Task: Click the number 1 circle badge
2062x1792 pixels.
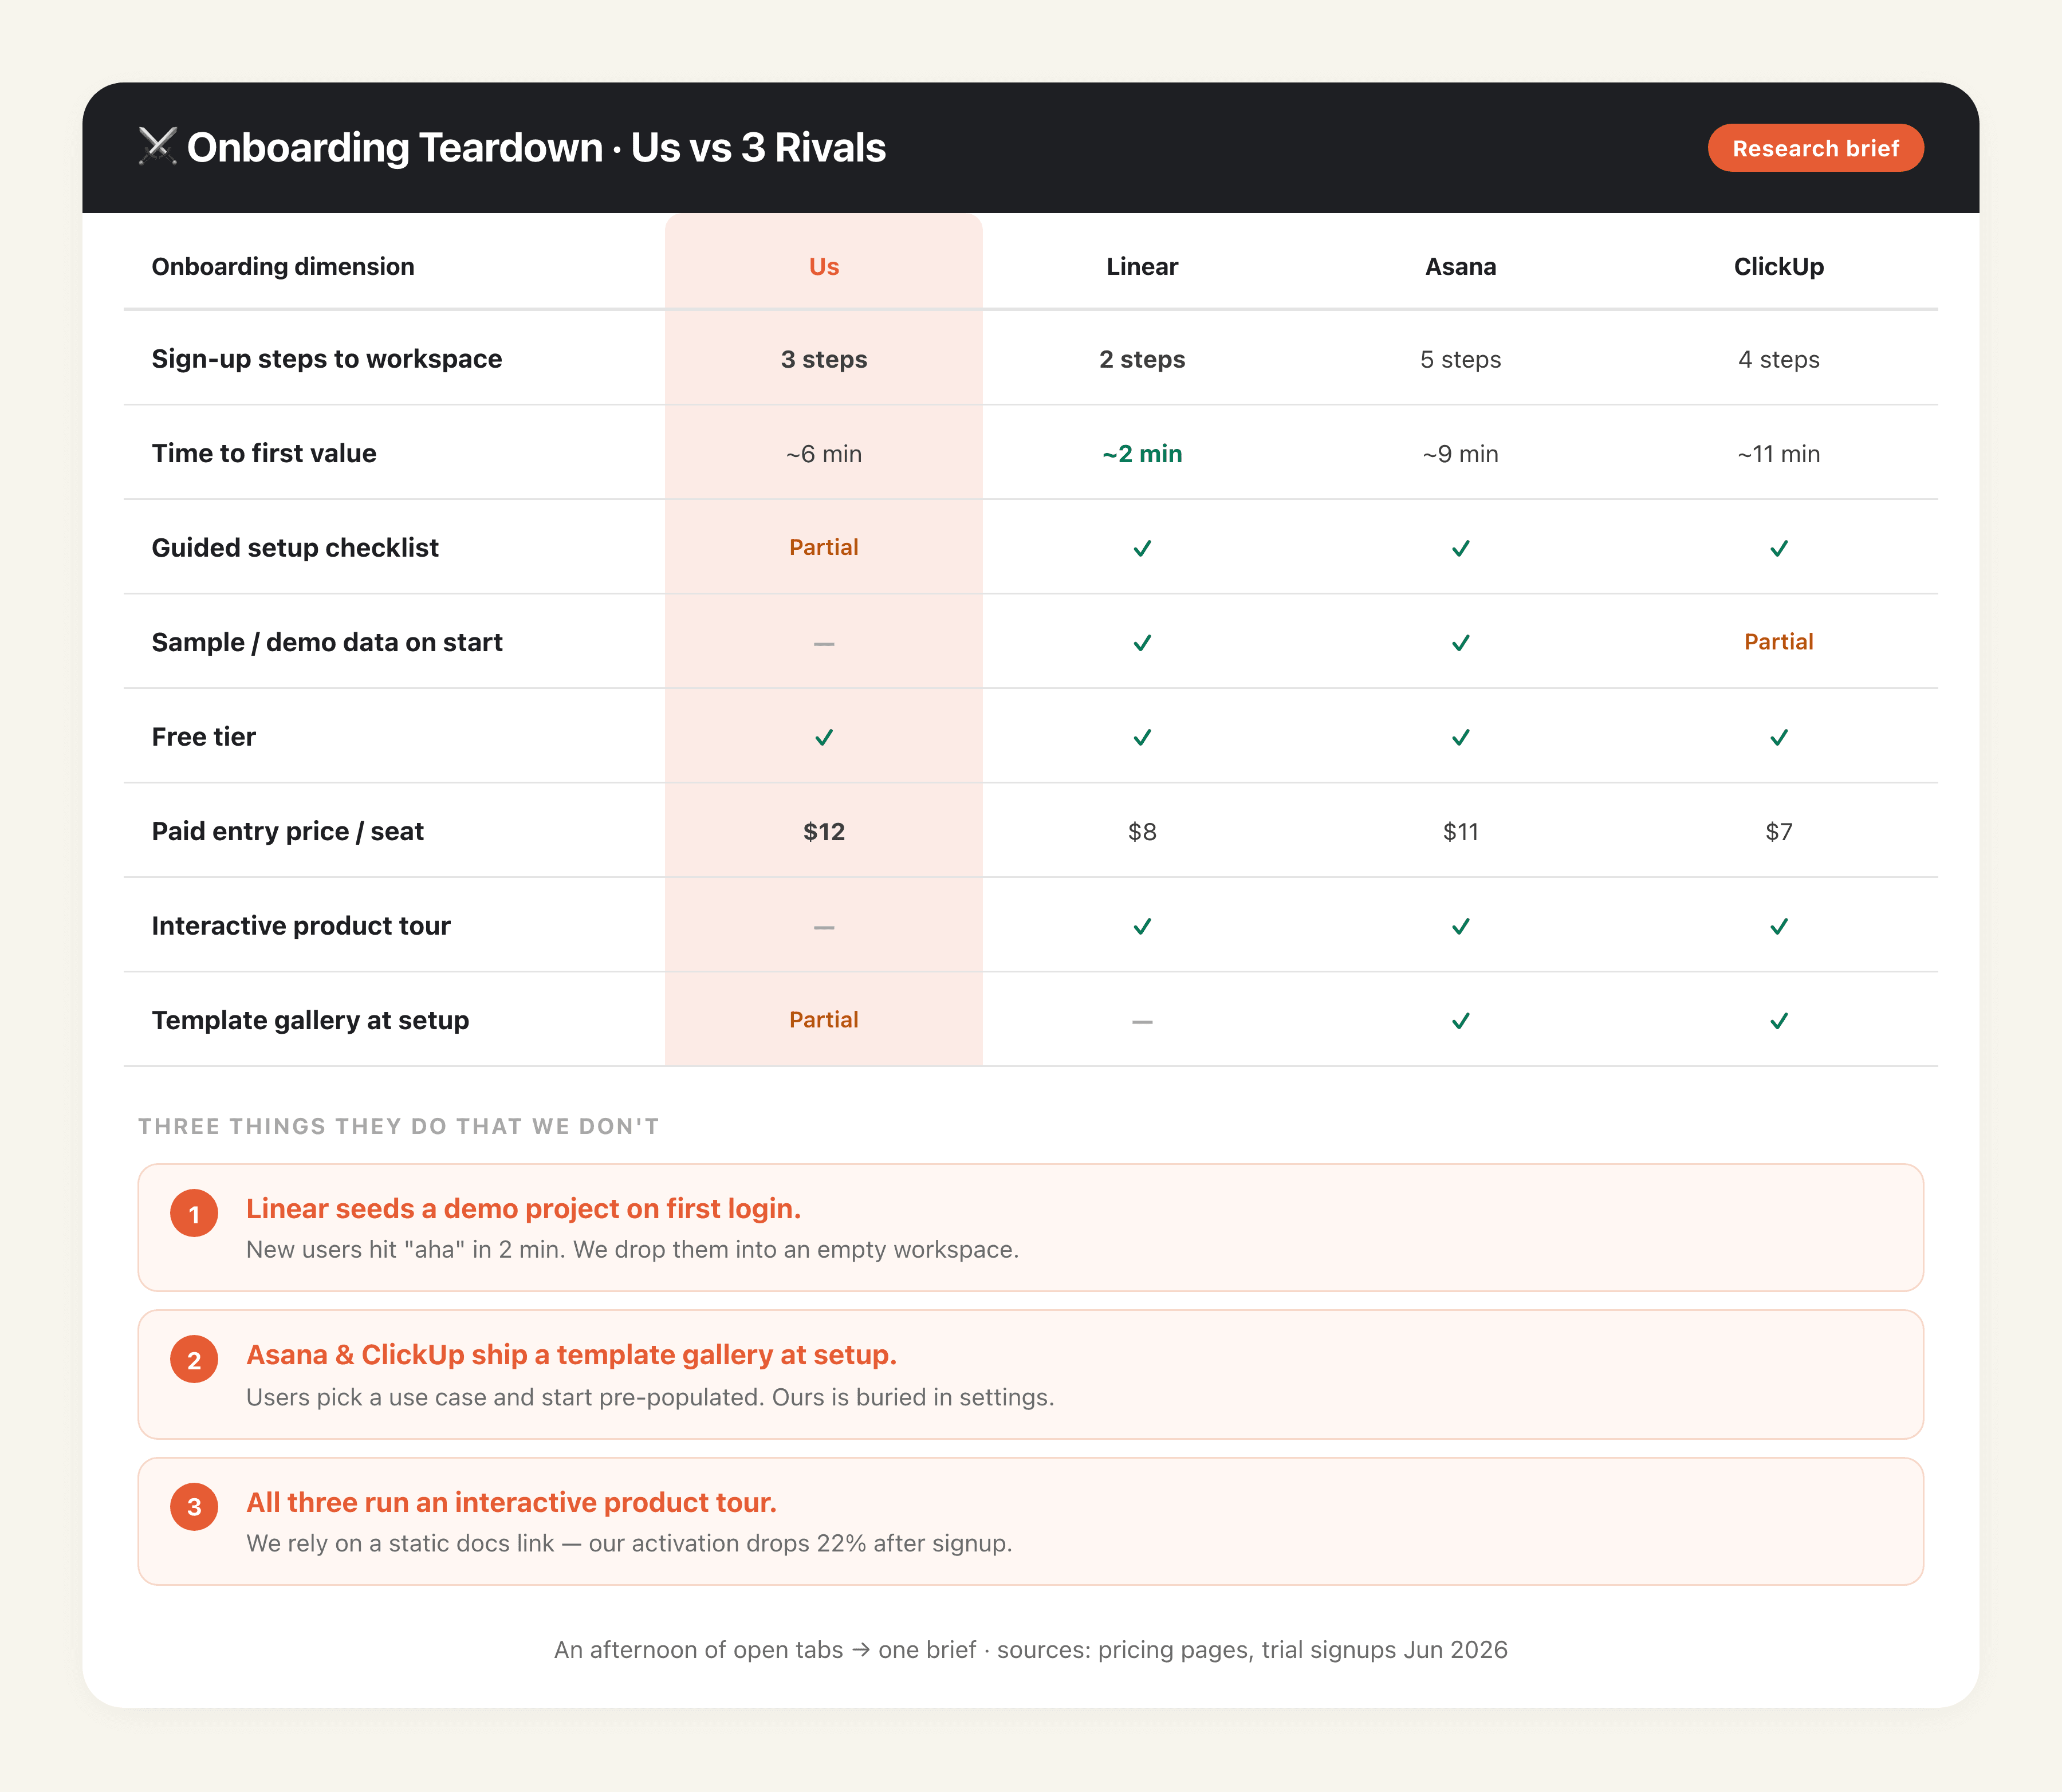Action: pyautogui.click(x=194, y=1213)
